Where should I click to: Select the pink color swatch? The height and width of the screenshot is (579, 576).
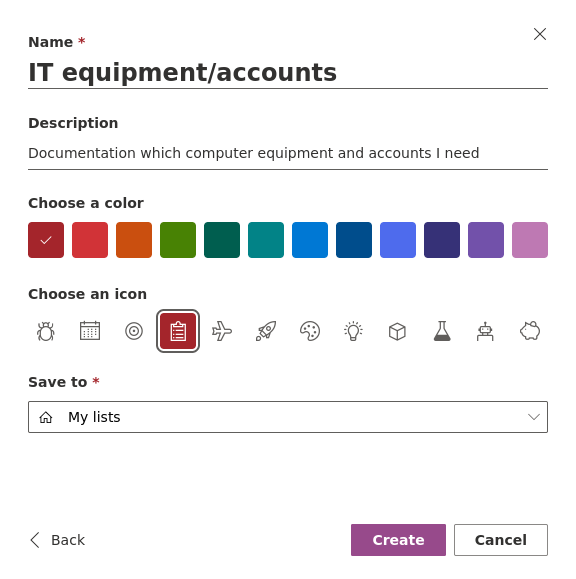point(530,240)
